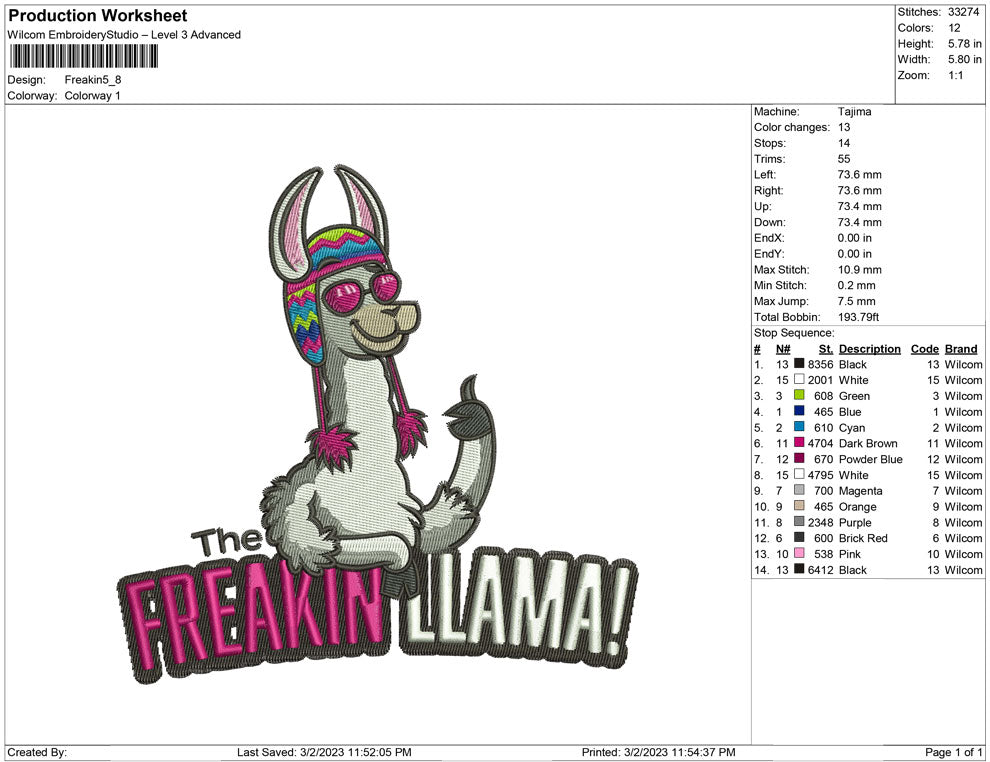
Task: Click the Width value '5.80 in'
Action: [x=965, y=59]
